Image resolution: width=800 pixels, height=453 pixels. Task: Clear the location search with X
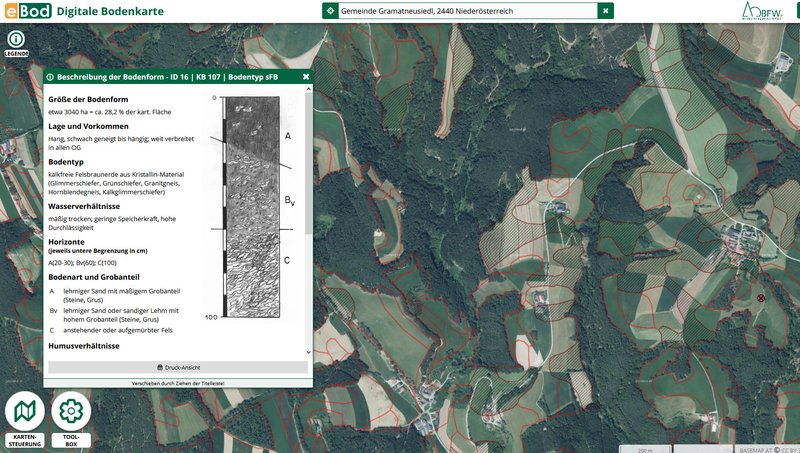click(x=605, y=11)
